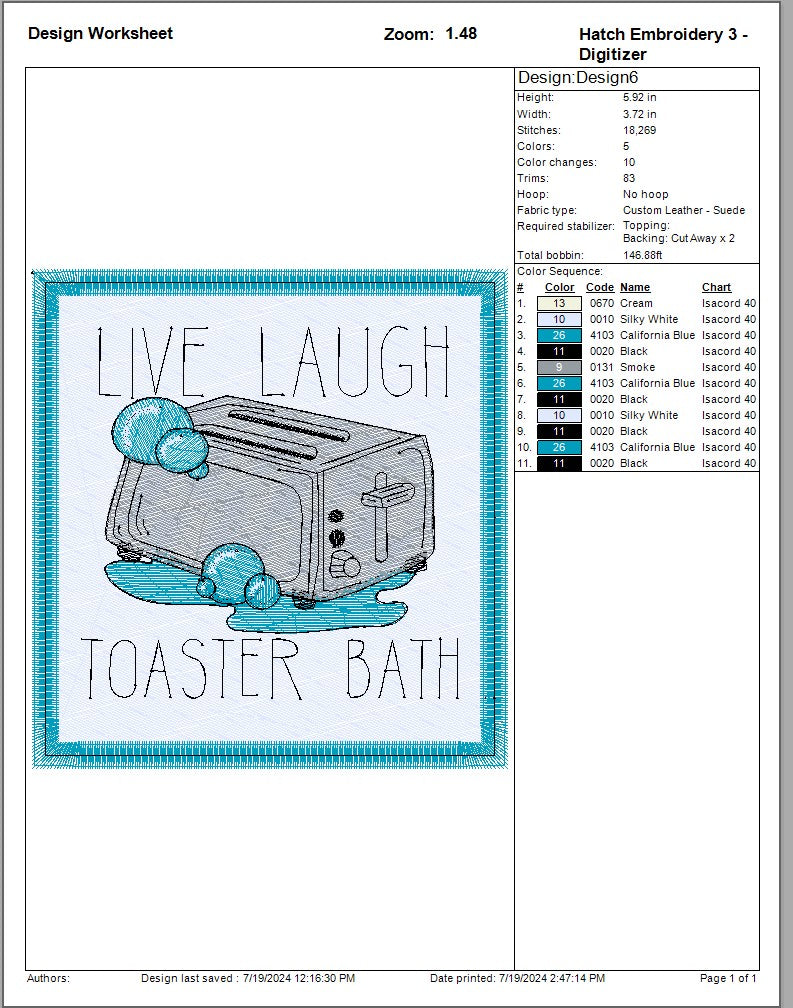Click the Cream color swatch in row 1
The image size is (793, 1008).
click(x=559, y=303)
